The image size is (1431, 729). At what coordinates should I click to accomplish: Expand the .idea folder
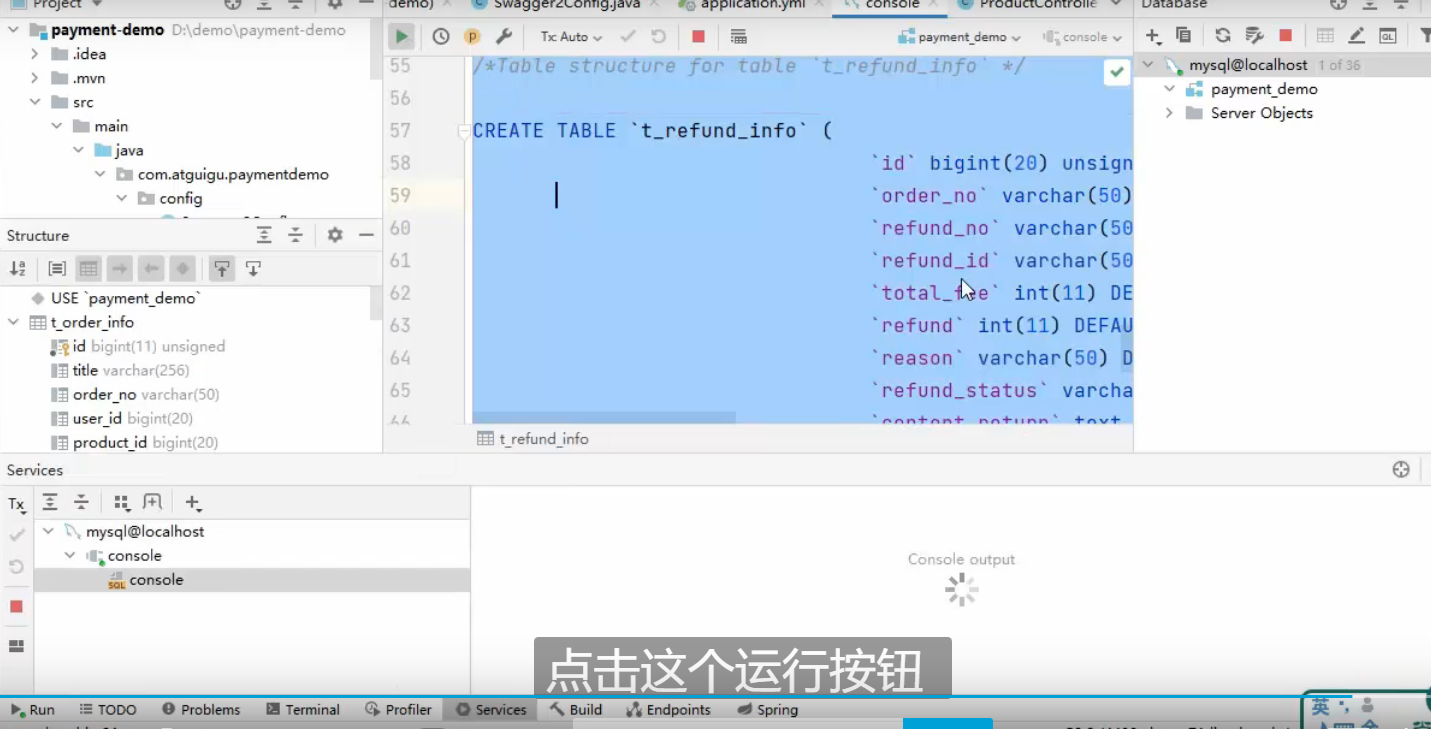click(35, 54)
